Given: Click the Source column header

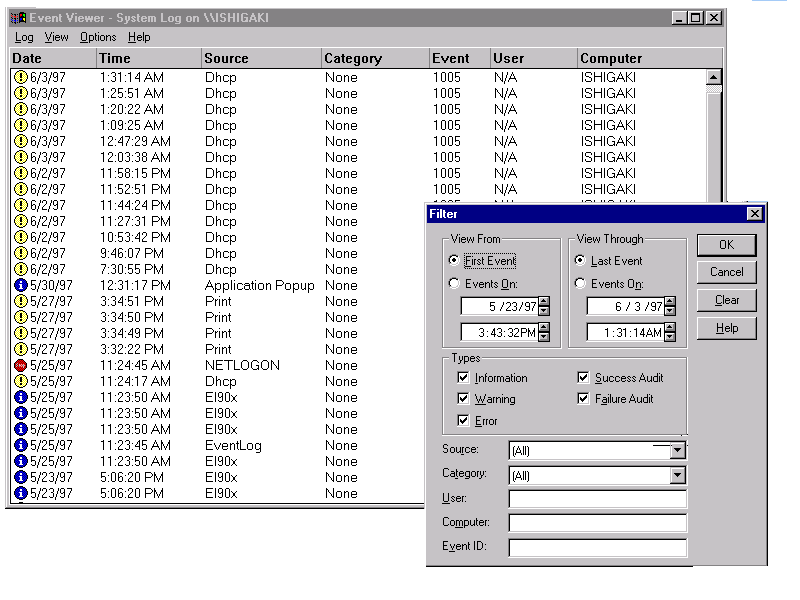Looking at the screenshot, I should [262, 58].
